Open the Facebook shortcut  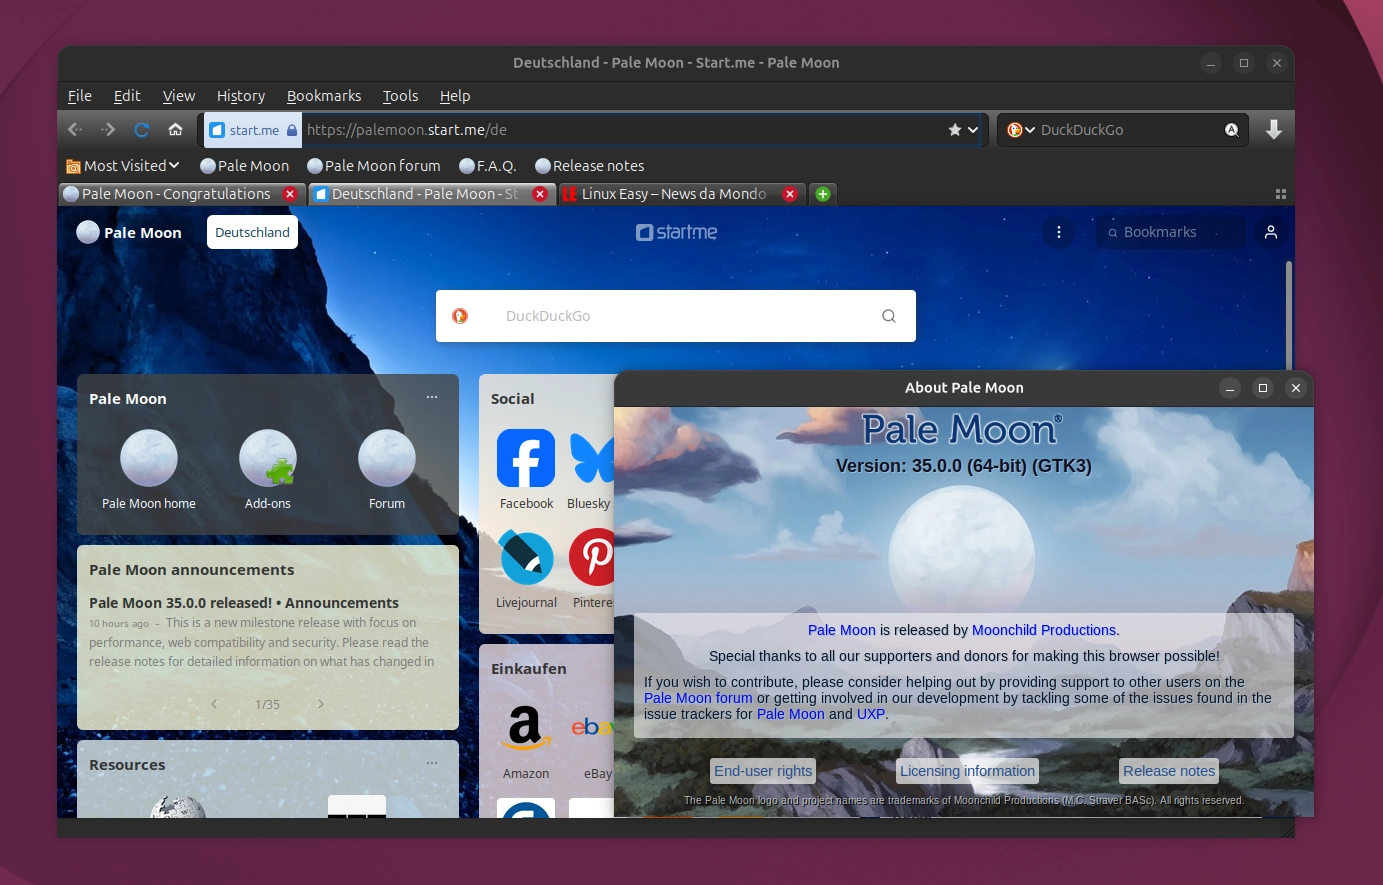526,458
